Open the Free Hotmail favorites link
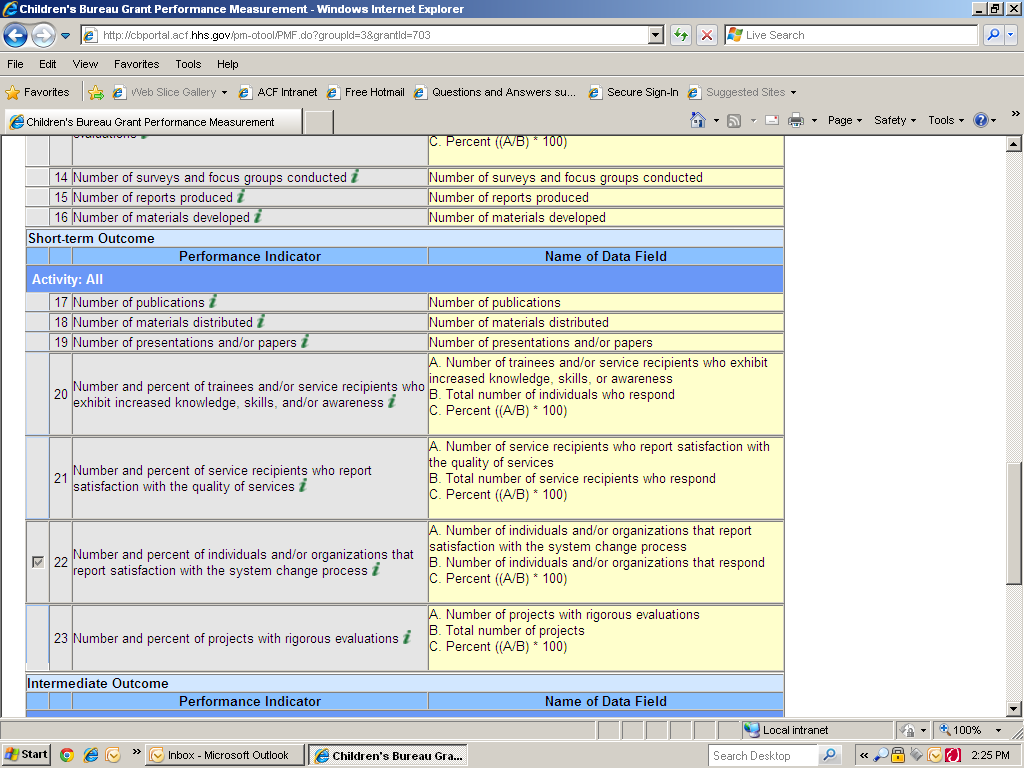Viewport: 1024px width, 768px height. point(366,93)
